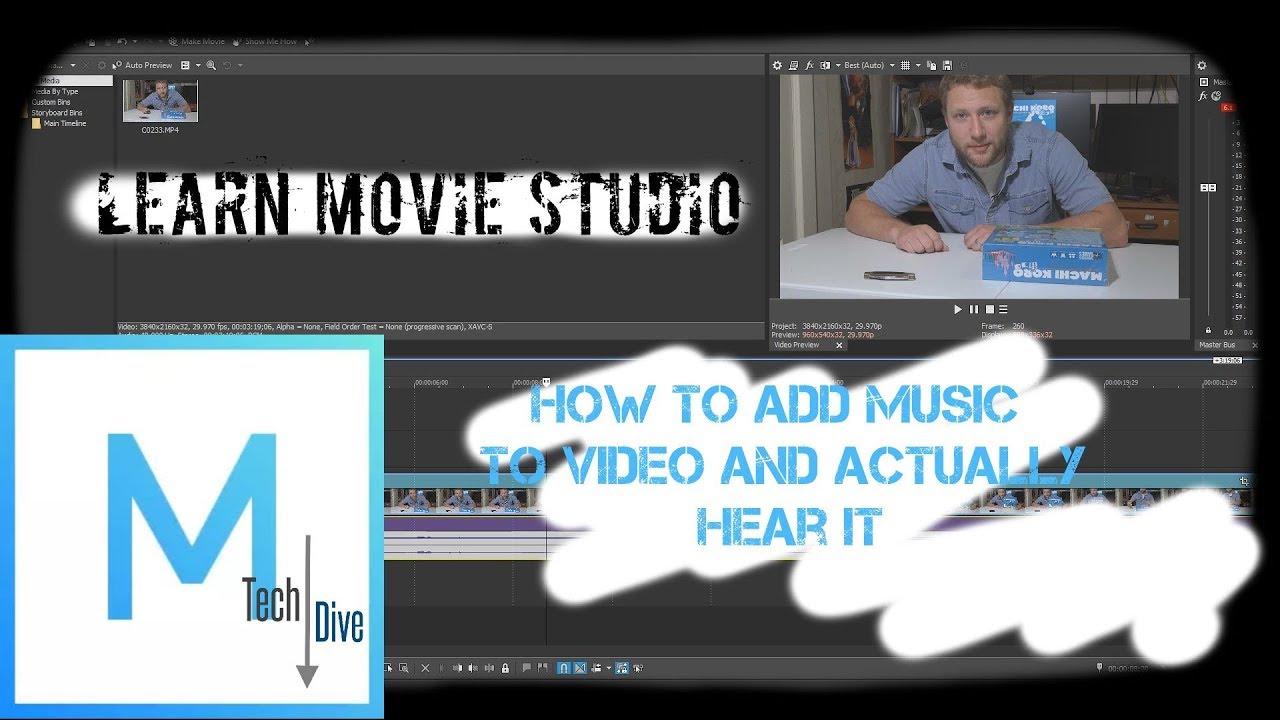This screenshot has width=1280, height=720.
Task: Click Master Bus automation settings icon
Action: click(x=1216, y=96)
